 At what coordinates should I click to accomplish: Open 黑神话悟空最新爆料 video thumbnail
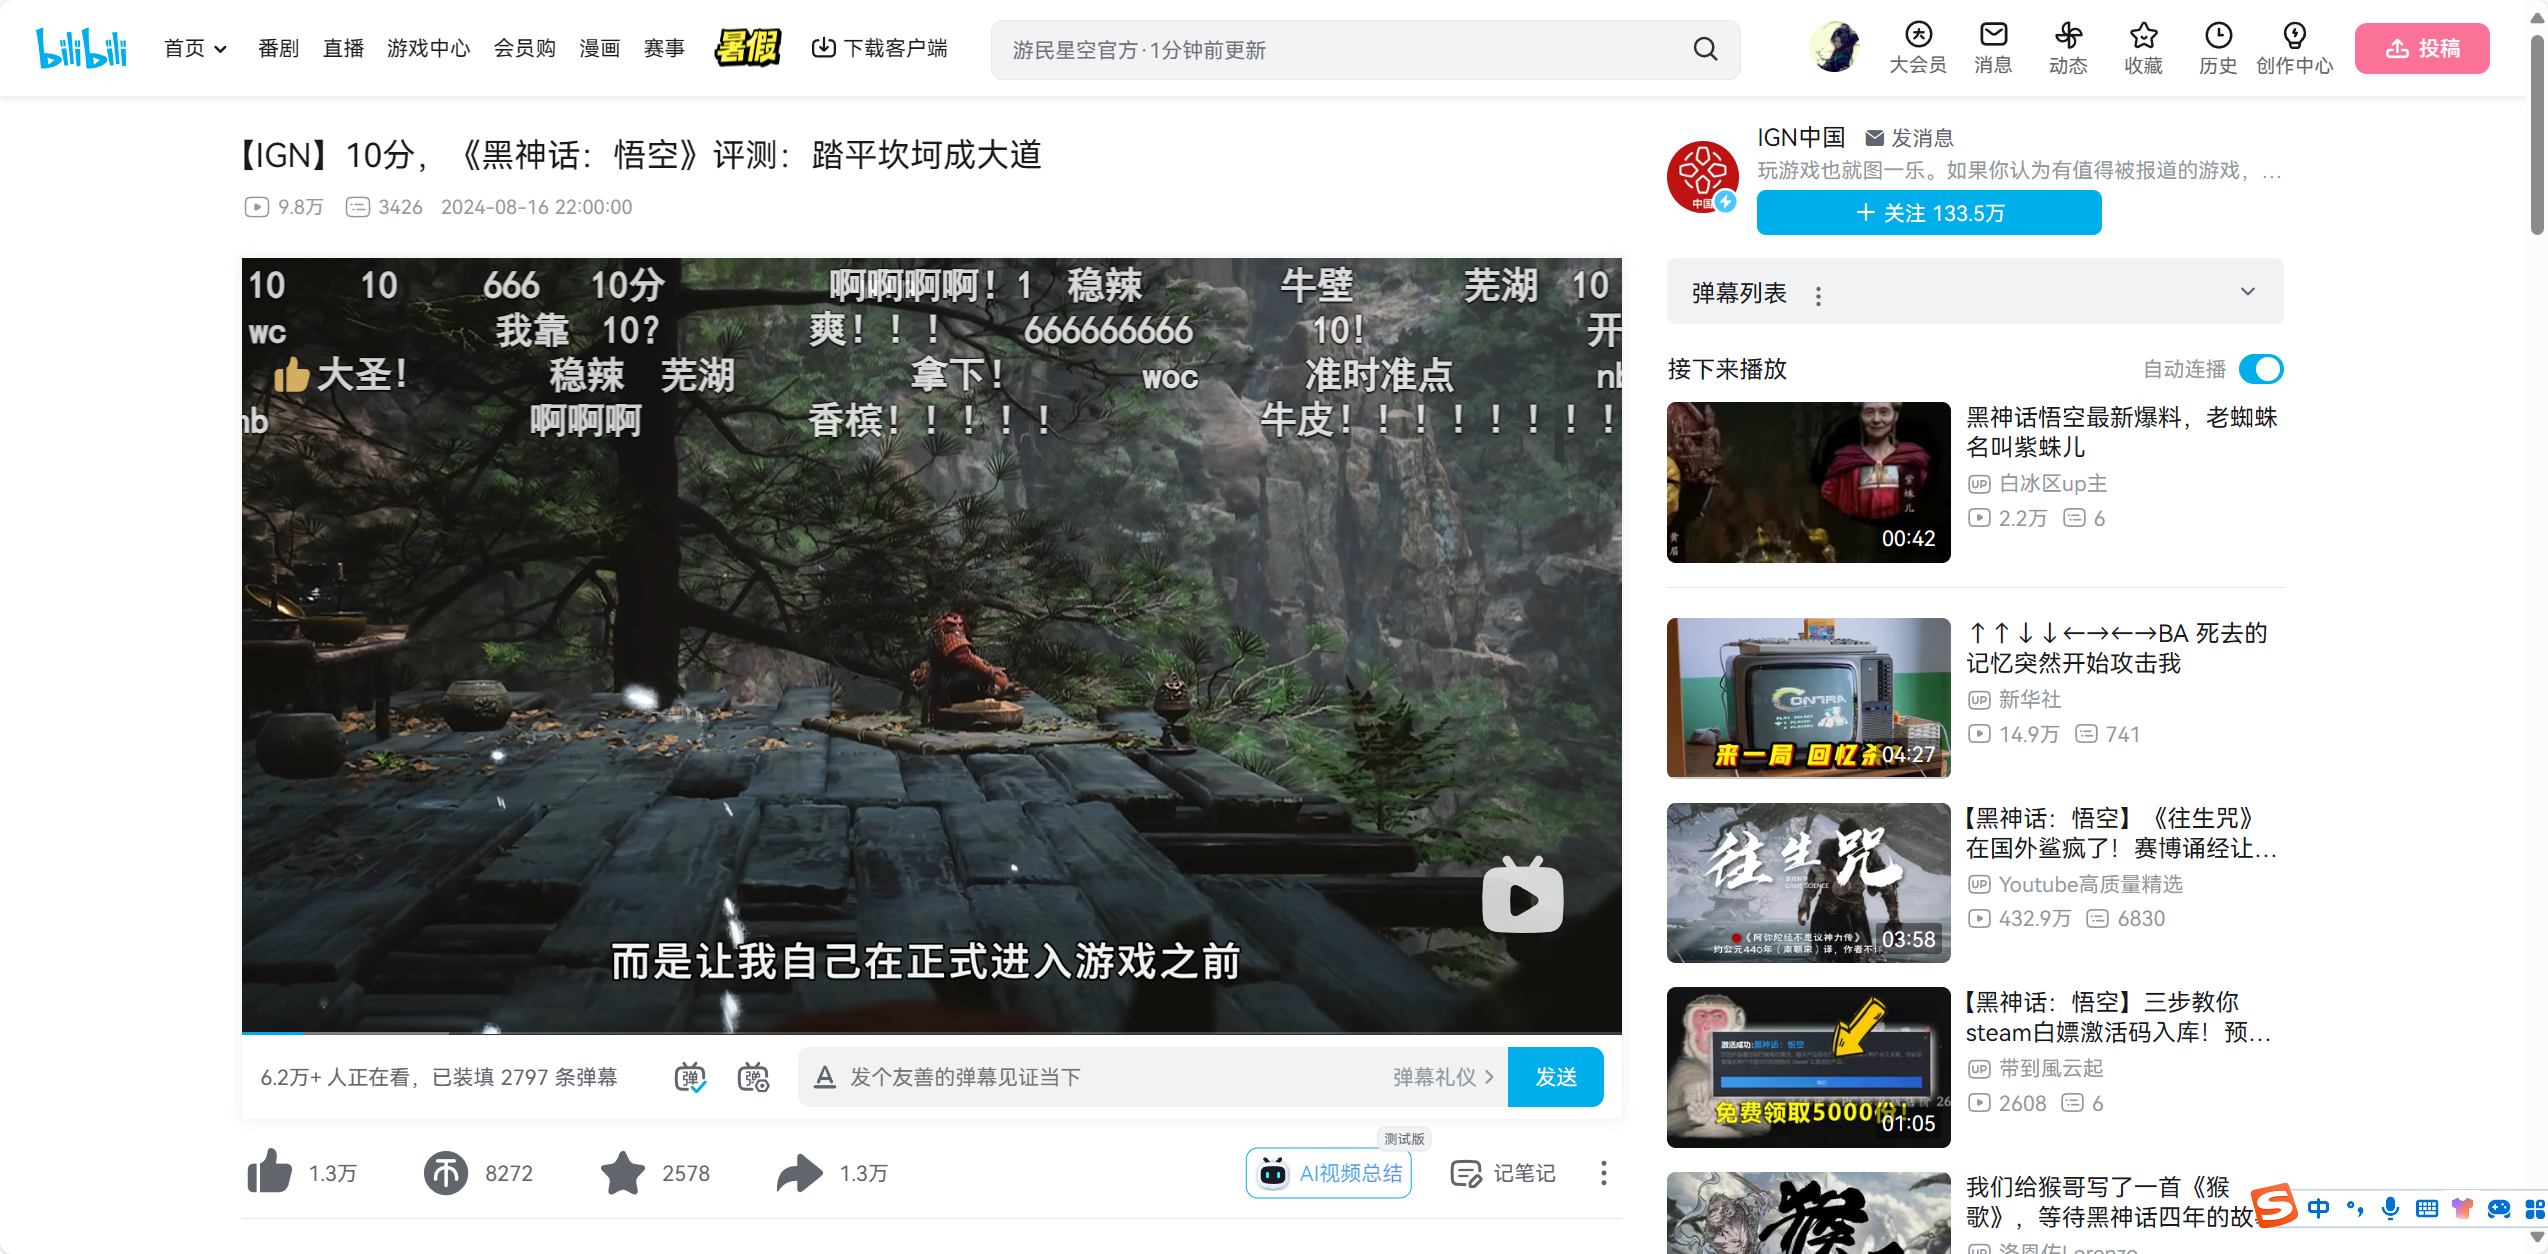[x=1808, y=482]
